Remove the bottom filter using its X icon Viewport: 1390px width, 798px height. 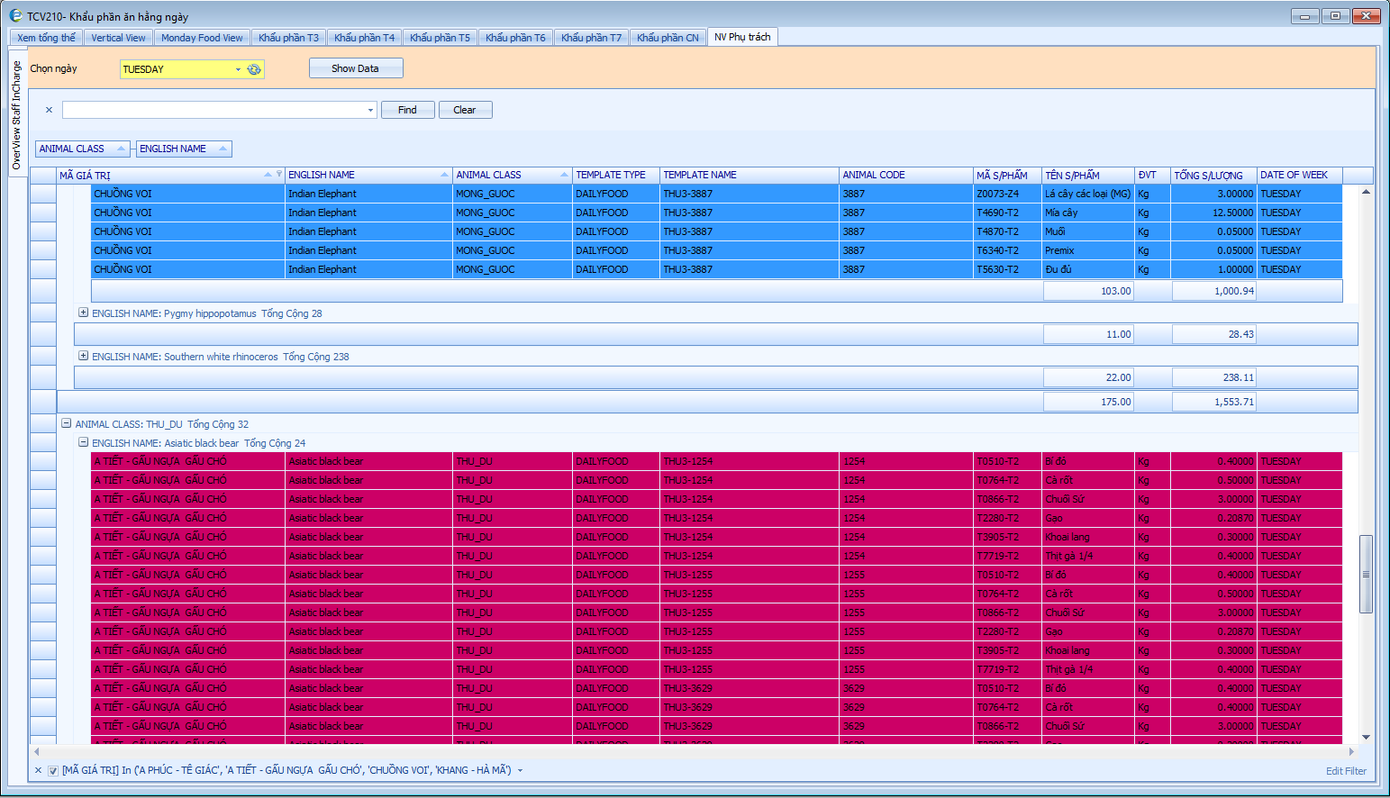click(38, 770)
